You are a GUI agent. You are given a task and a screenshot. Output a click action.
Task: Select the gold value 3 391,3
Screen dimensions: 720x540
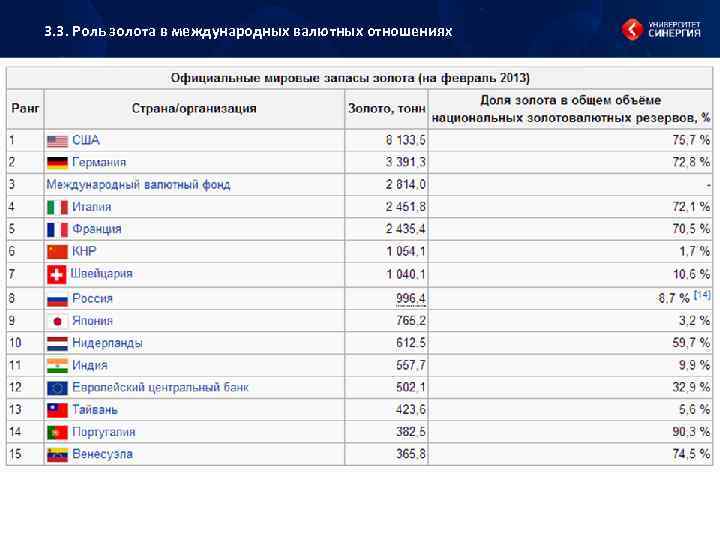coord(405,162)
